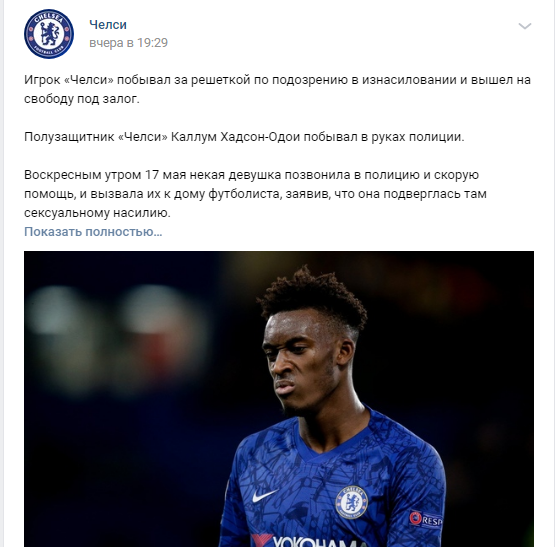Open the Челси group name link
Screen dimensions: 555x547
(x=108, y=25)
